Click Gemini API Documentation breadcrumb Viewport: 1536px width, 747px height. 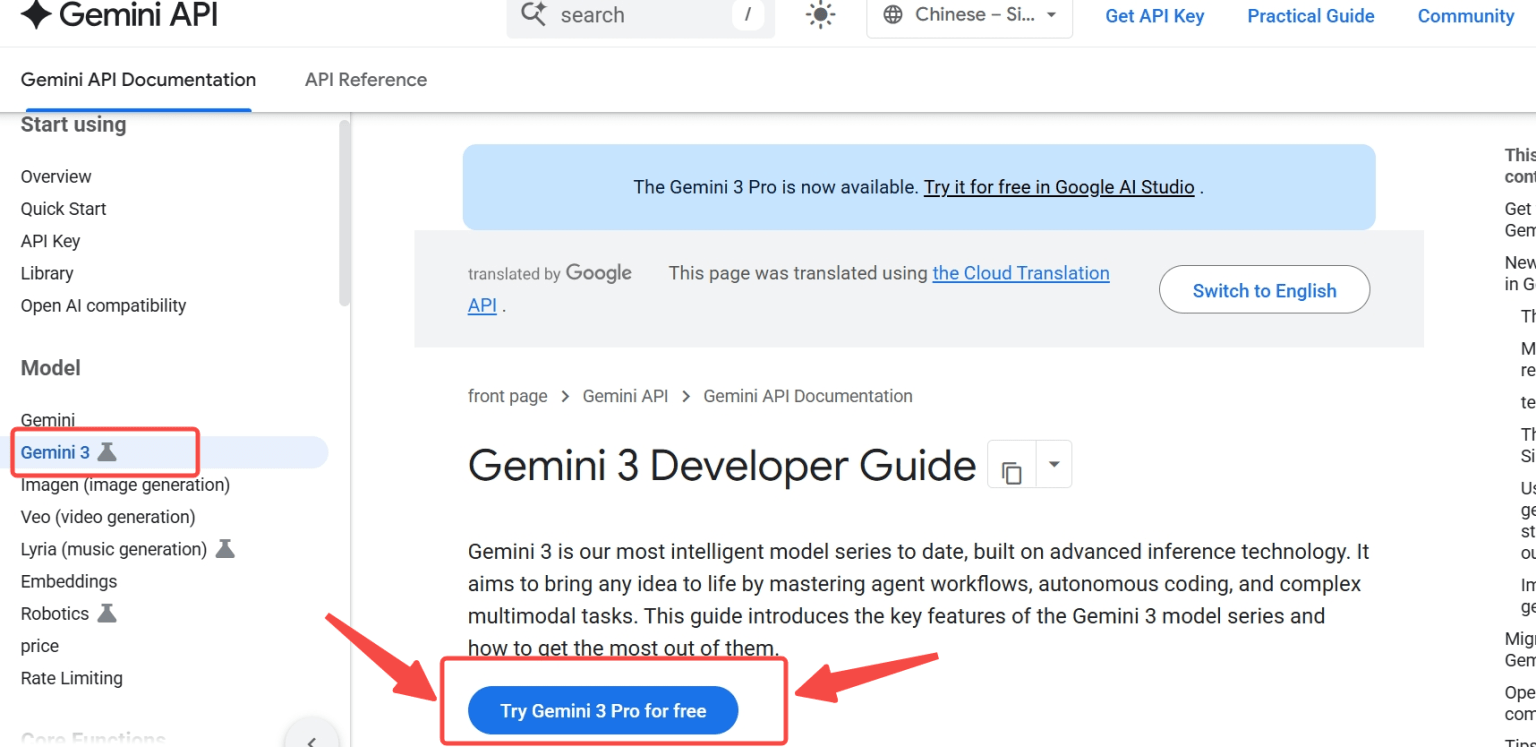tap(808, 396)
